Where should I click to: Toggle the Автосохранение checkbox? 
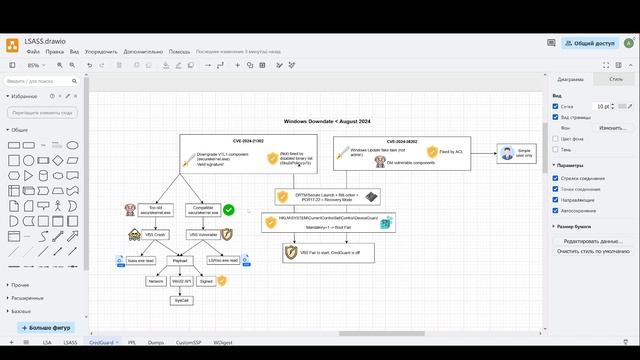[x=555, y=211]
